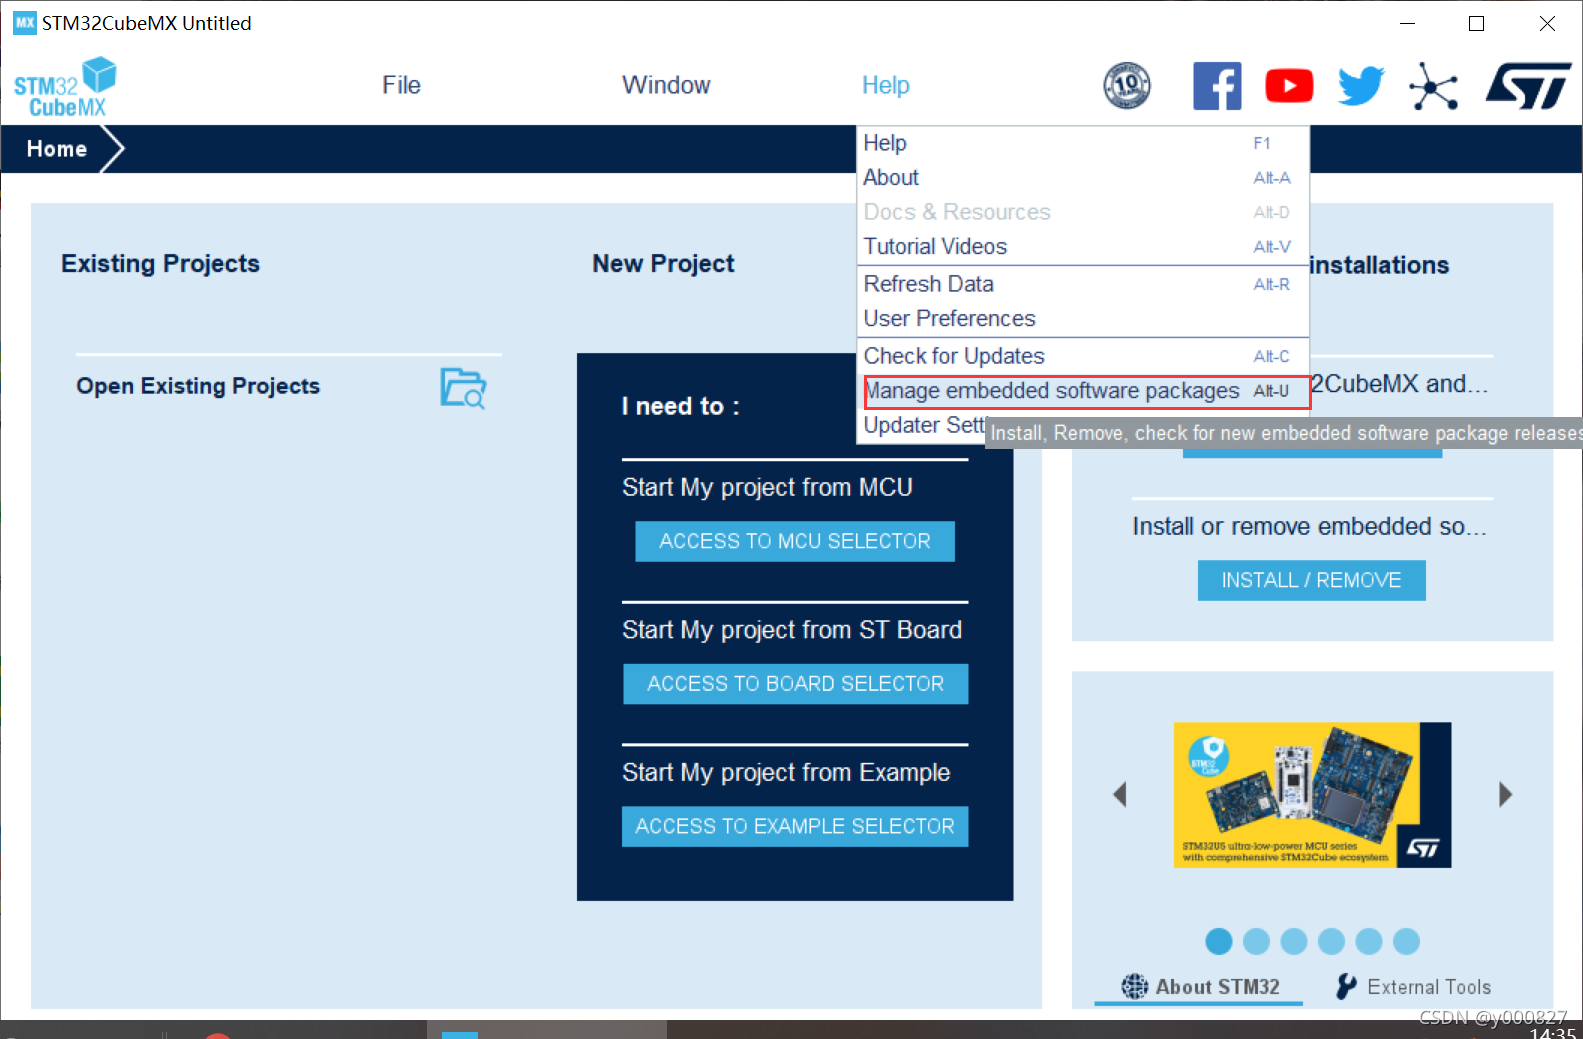Click 'Start My project from ST Board' text
The height and width of the screenshot is (1039, 1583).
(x=792, y=630)
